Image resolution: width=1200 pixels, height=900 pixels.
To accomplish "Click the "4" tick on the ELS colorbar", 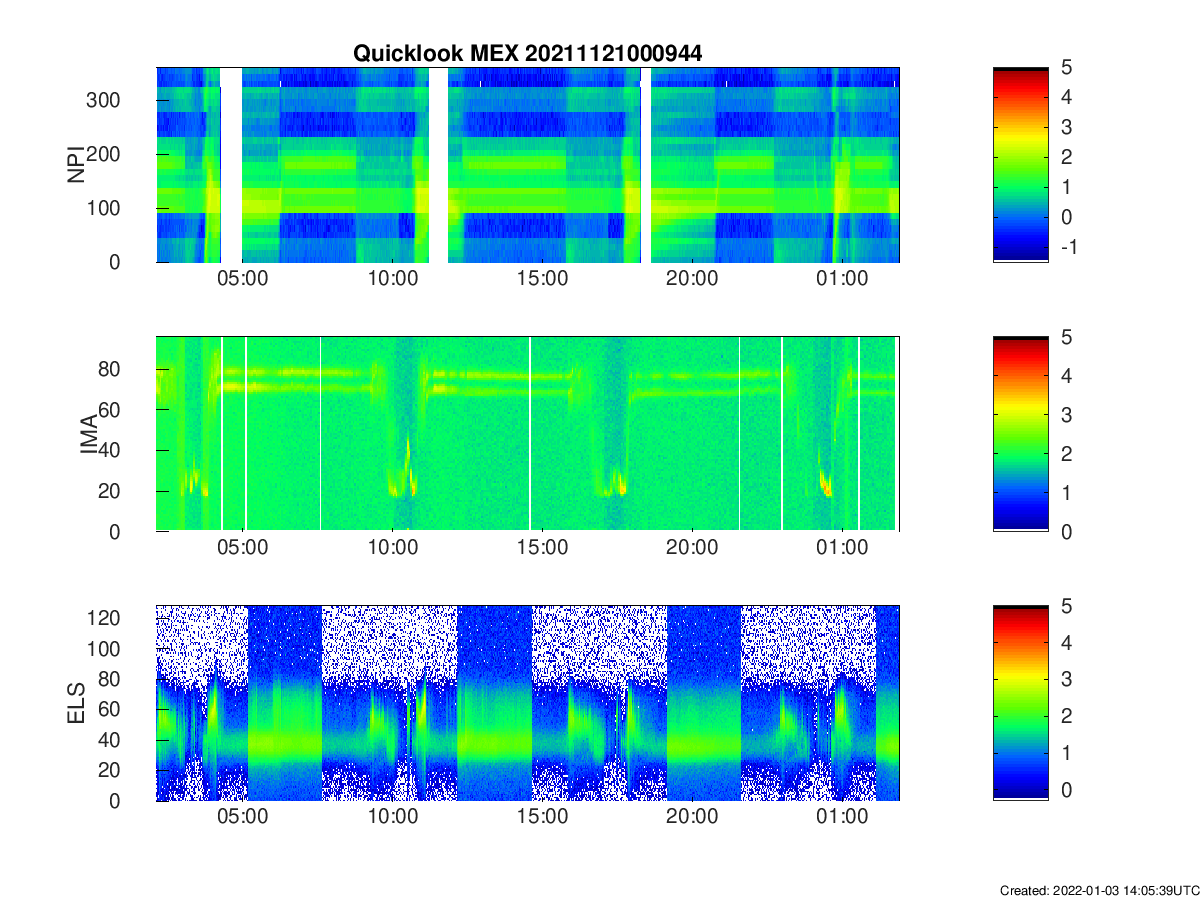I will tap(1067, 643).
